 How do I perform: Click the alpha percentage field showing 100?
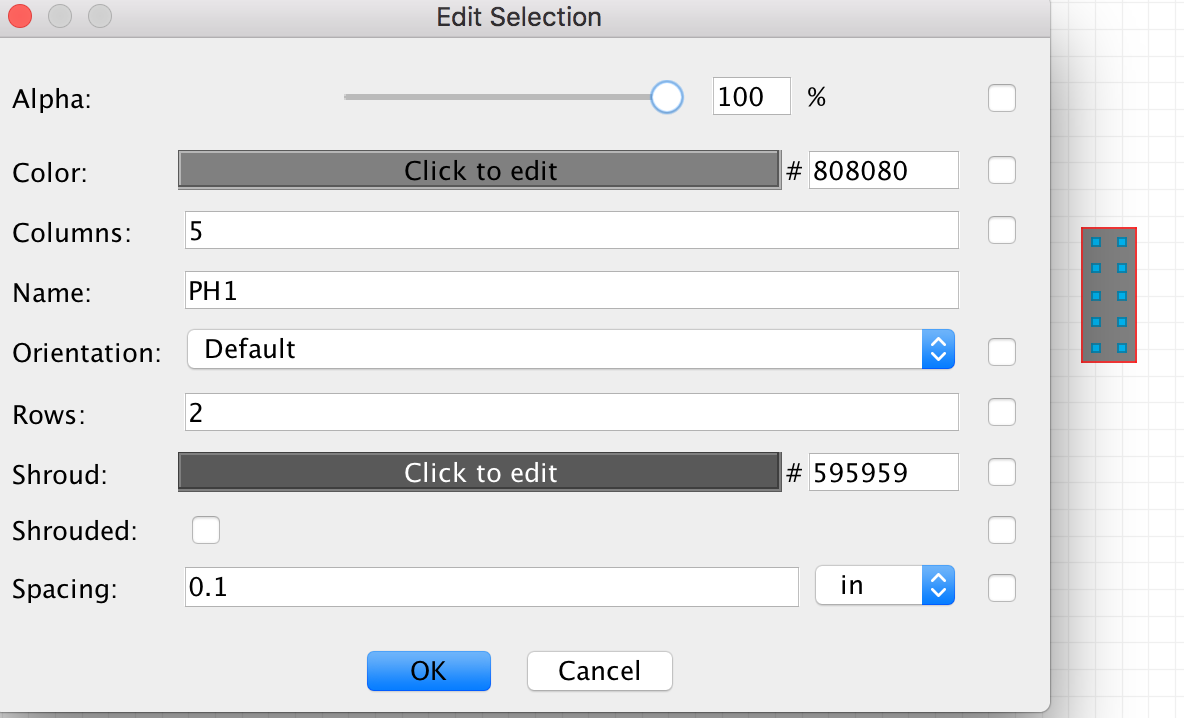751,96
